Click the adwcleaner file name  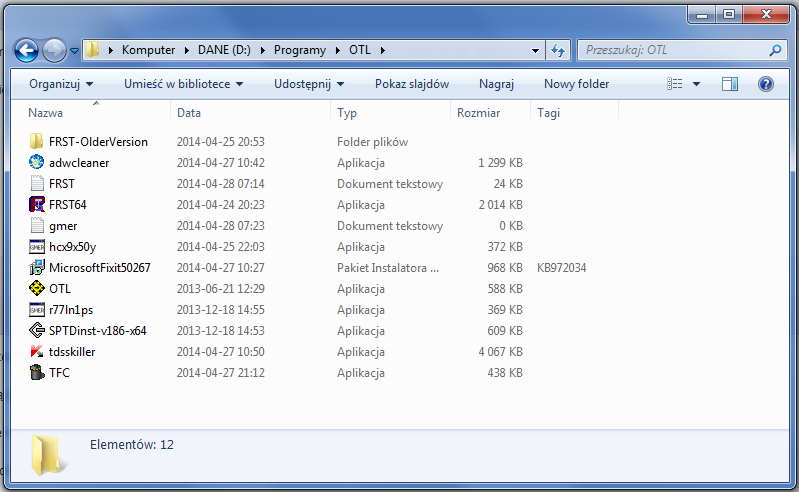[79, 162]
